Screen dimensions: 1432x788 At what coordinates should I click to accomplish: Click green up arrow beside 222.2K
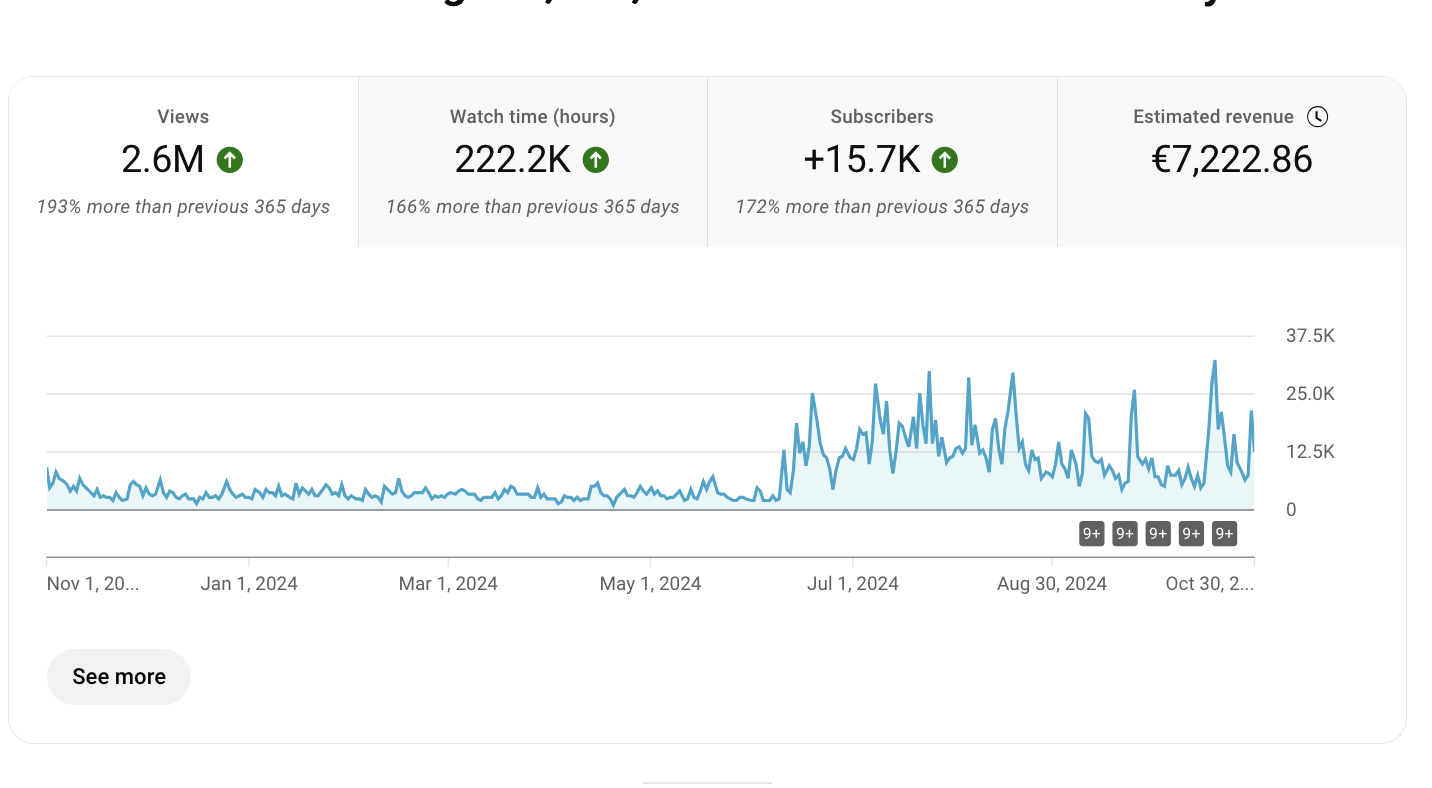click(596, 160)
